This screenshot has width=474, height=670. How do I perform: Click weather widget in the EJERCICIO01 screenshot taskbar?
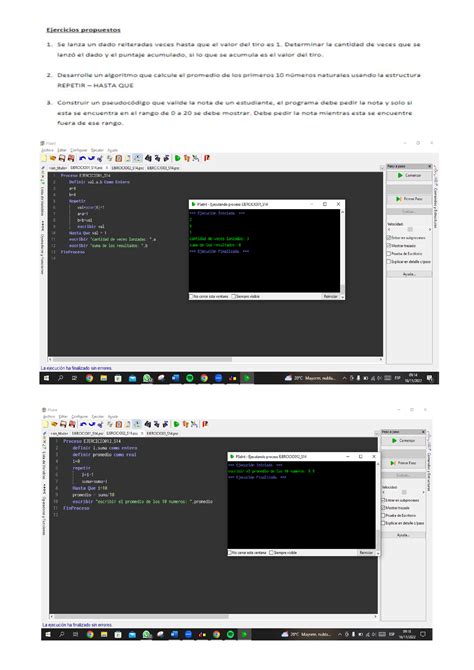[x=310, y=378]
